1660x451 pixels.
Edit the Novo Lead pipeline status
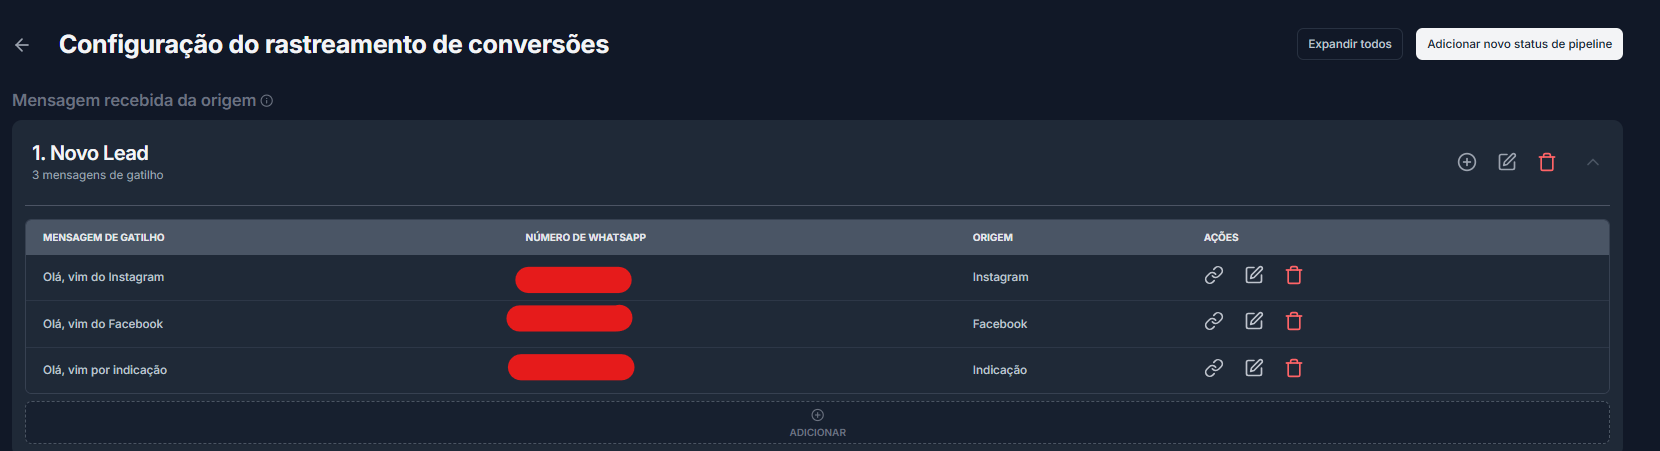1507,162
